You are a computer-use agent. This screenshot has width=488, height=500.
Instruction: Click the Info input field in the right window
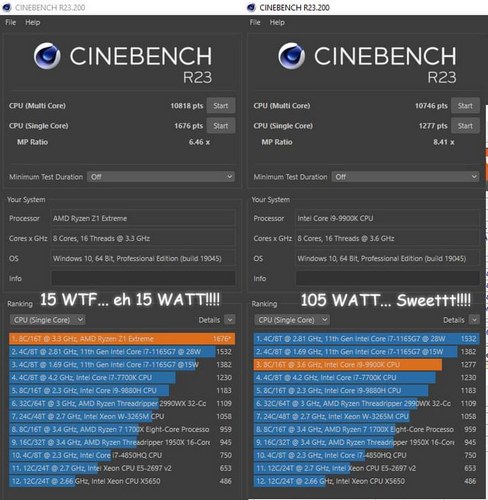click(x=388, y=278)
